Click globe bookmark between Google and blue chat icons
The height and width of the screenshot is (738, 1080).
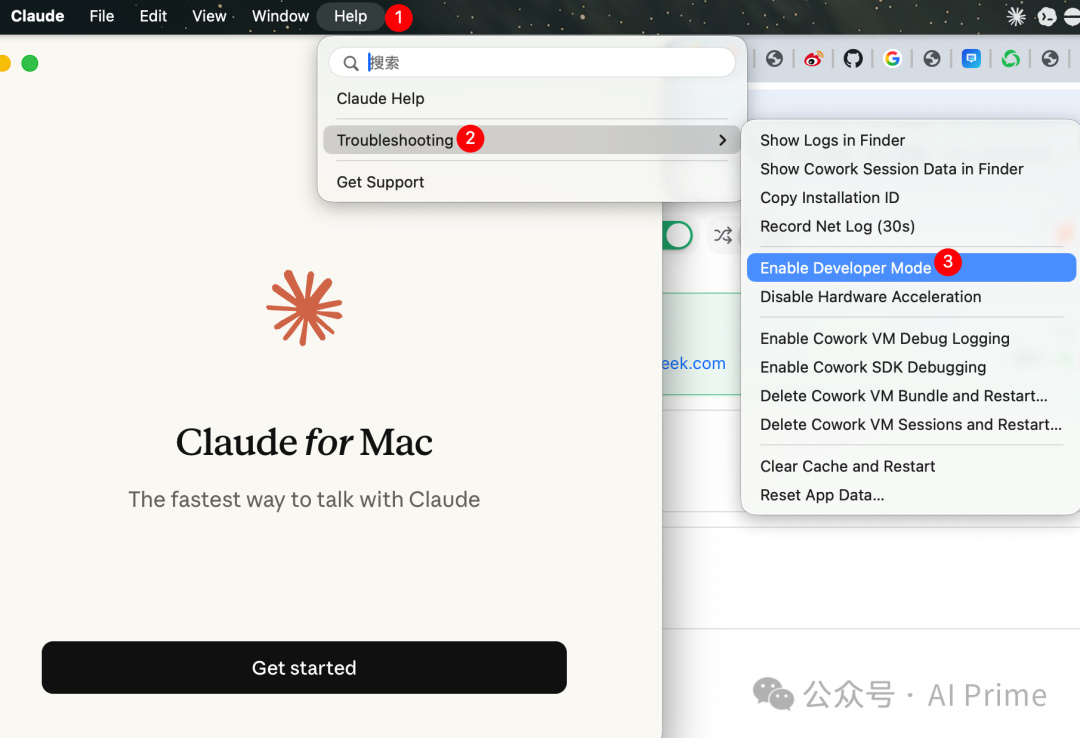[x=932, y=59]
